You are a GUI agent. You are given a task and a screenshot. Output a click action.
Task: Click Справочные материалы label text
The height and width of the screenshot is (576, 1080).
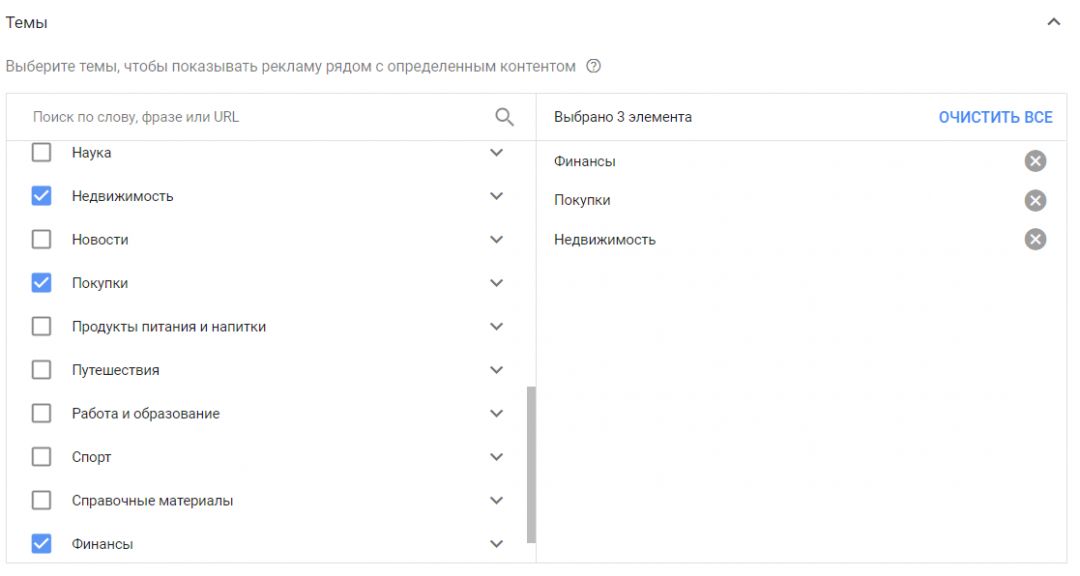pyautogui.click(x=152, y=501)
